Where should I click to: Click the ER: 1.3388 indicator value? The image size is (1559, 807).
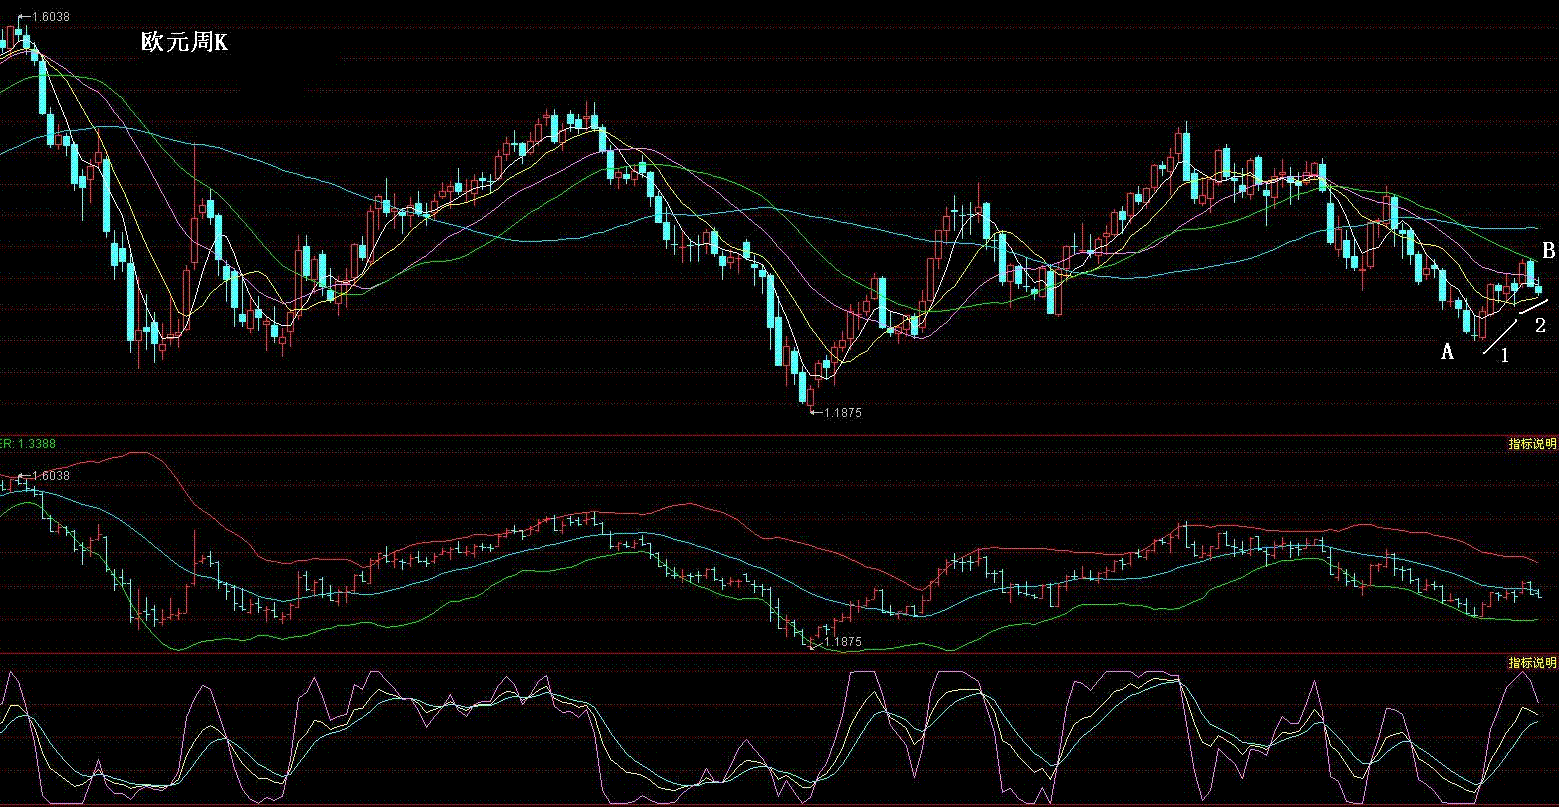click(28, 442)
